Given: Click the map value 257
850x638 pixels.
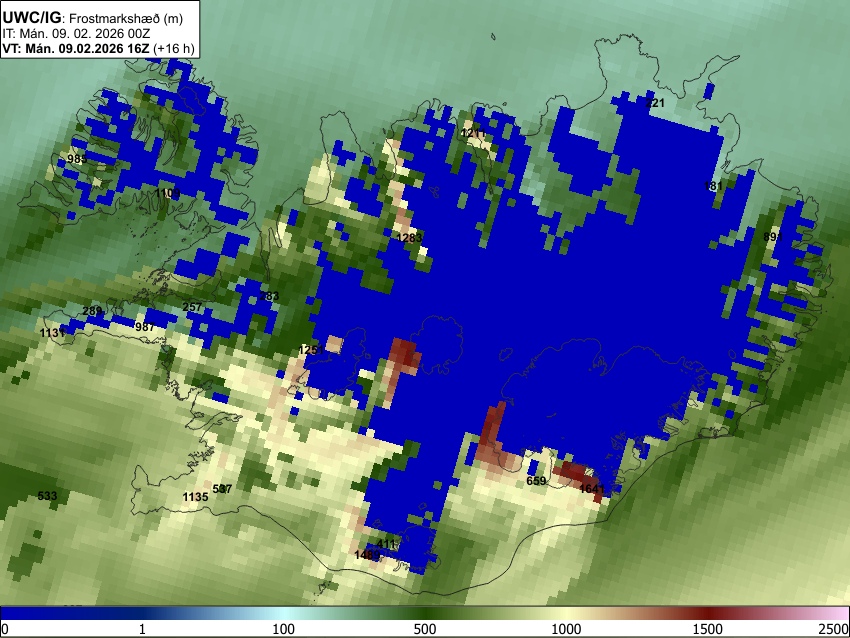Looking at the screenshot, I should pyautogui.click(x=192, y=307).
